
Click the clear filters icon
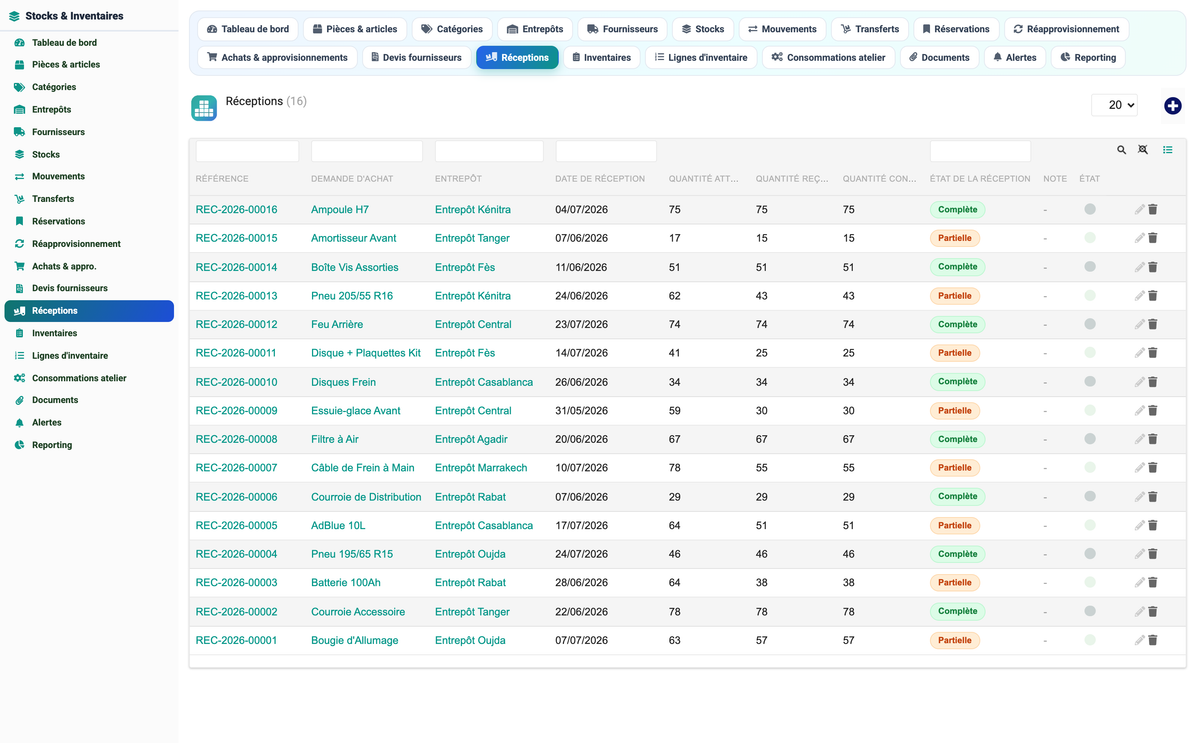1143,150
